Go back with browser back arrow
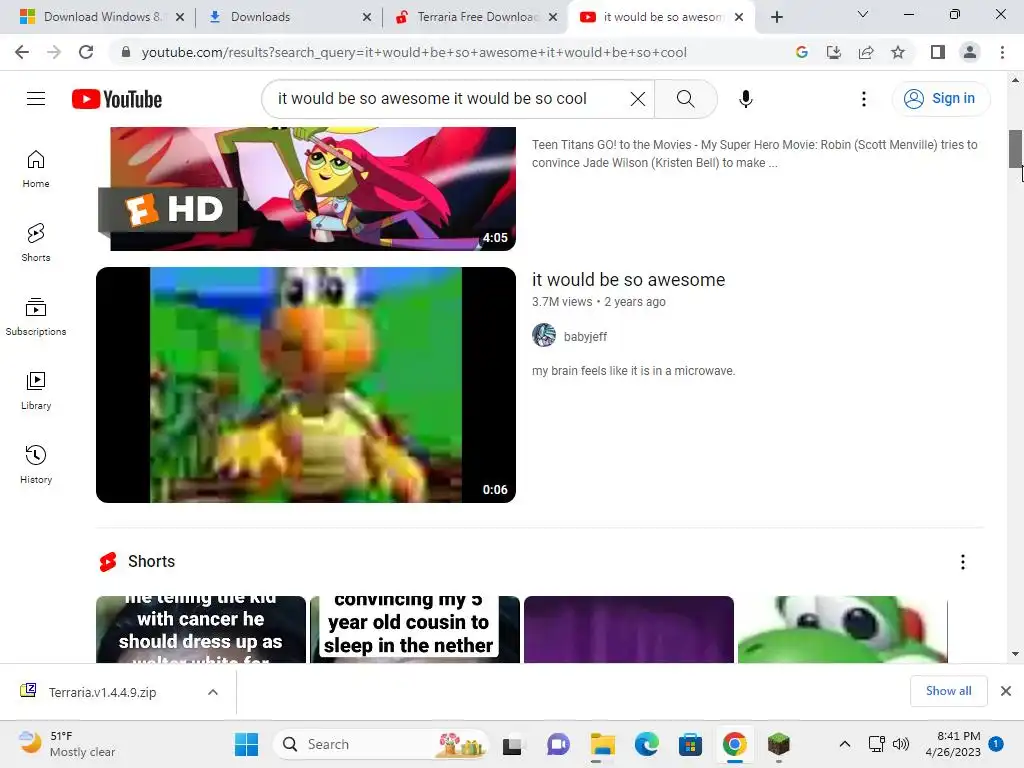 tap(22, 52)
